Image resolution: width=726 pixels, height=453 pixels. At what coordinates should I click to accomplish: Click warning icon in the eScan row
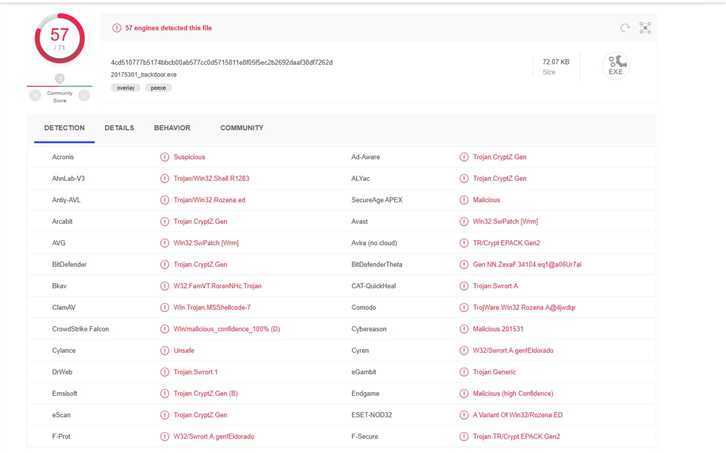pyautogui.click(x=164, y=415)
